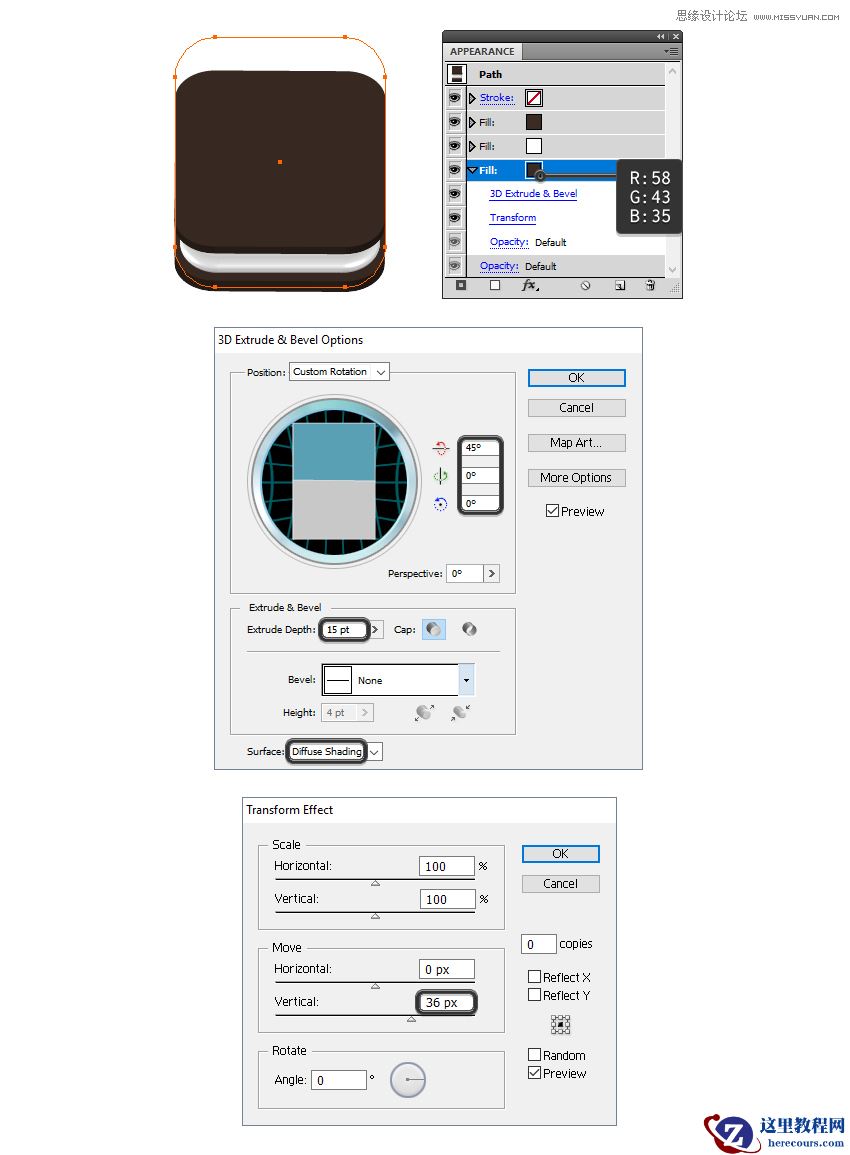This screenshot has width=850, height=1155.
Task: Open the Extrude Depth arrow slider popup
Action: pos(376,630)
